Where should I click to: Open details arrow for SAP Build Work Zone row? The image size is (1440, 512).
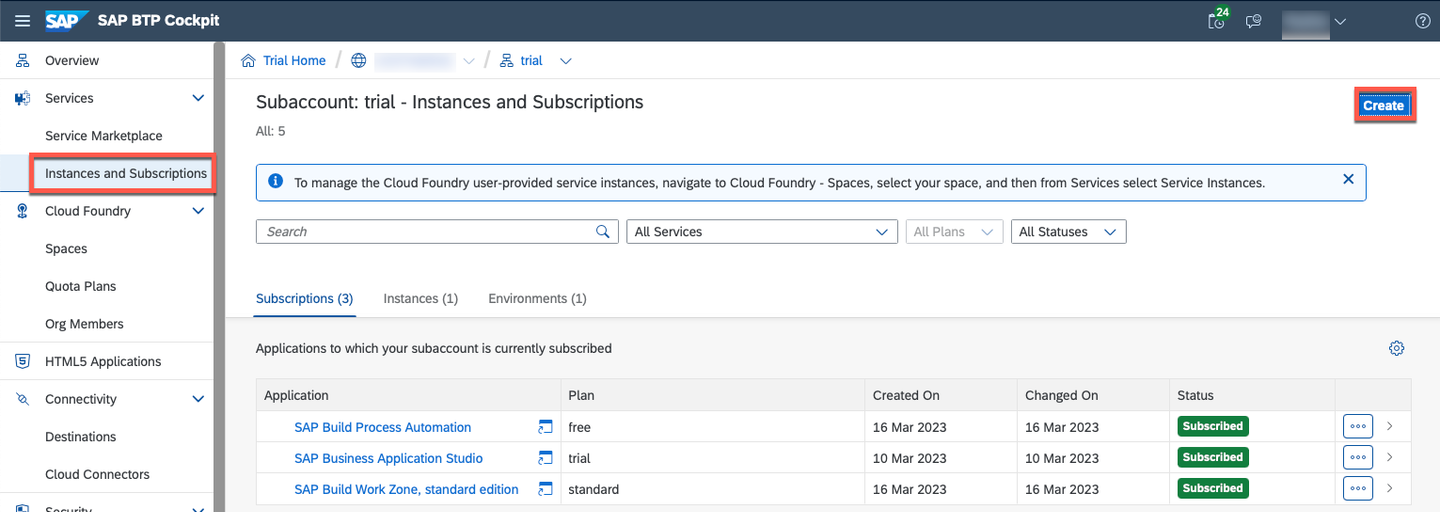tap(1390, 488)
